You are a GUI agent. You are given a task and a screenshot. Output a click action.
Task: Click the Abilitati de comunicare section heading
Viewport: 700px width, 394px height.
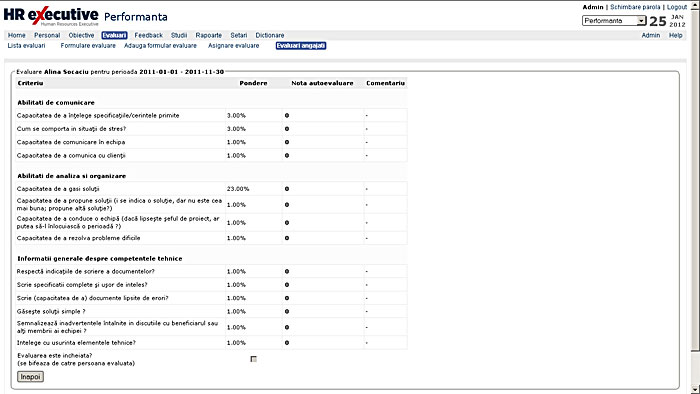point(56,103)
